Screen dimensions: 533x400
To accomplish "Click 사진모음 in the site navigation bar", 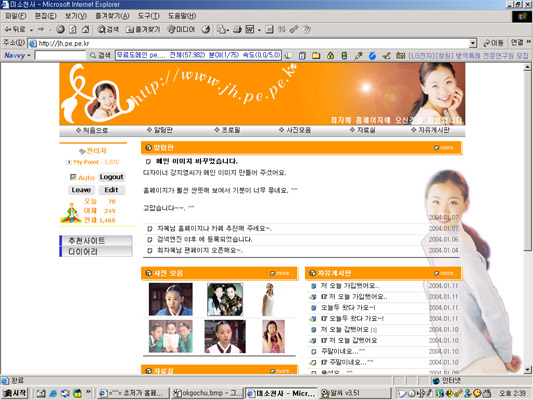I will coord(295,130).
